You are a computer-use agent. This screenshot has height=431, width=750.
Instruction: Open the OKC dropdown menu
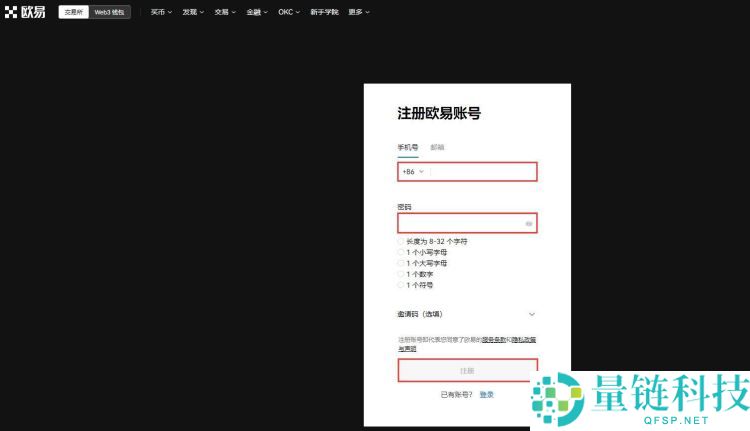click(x=289, y=12)
